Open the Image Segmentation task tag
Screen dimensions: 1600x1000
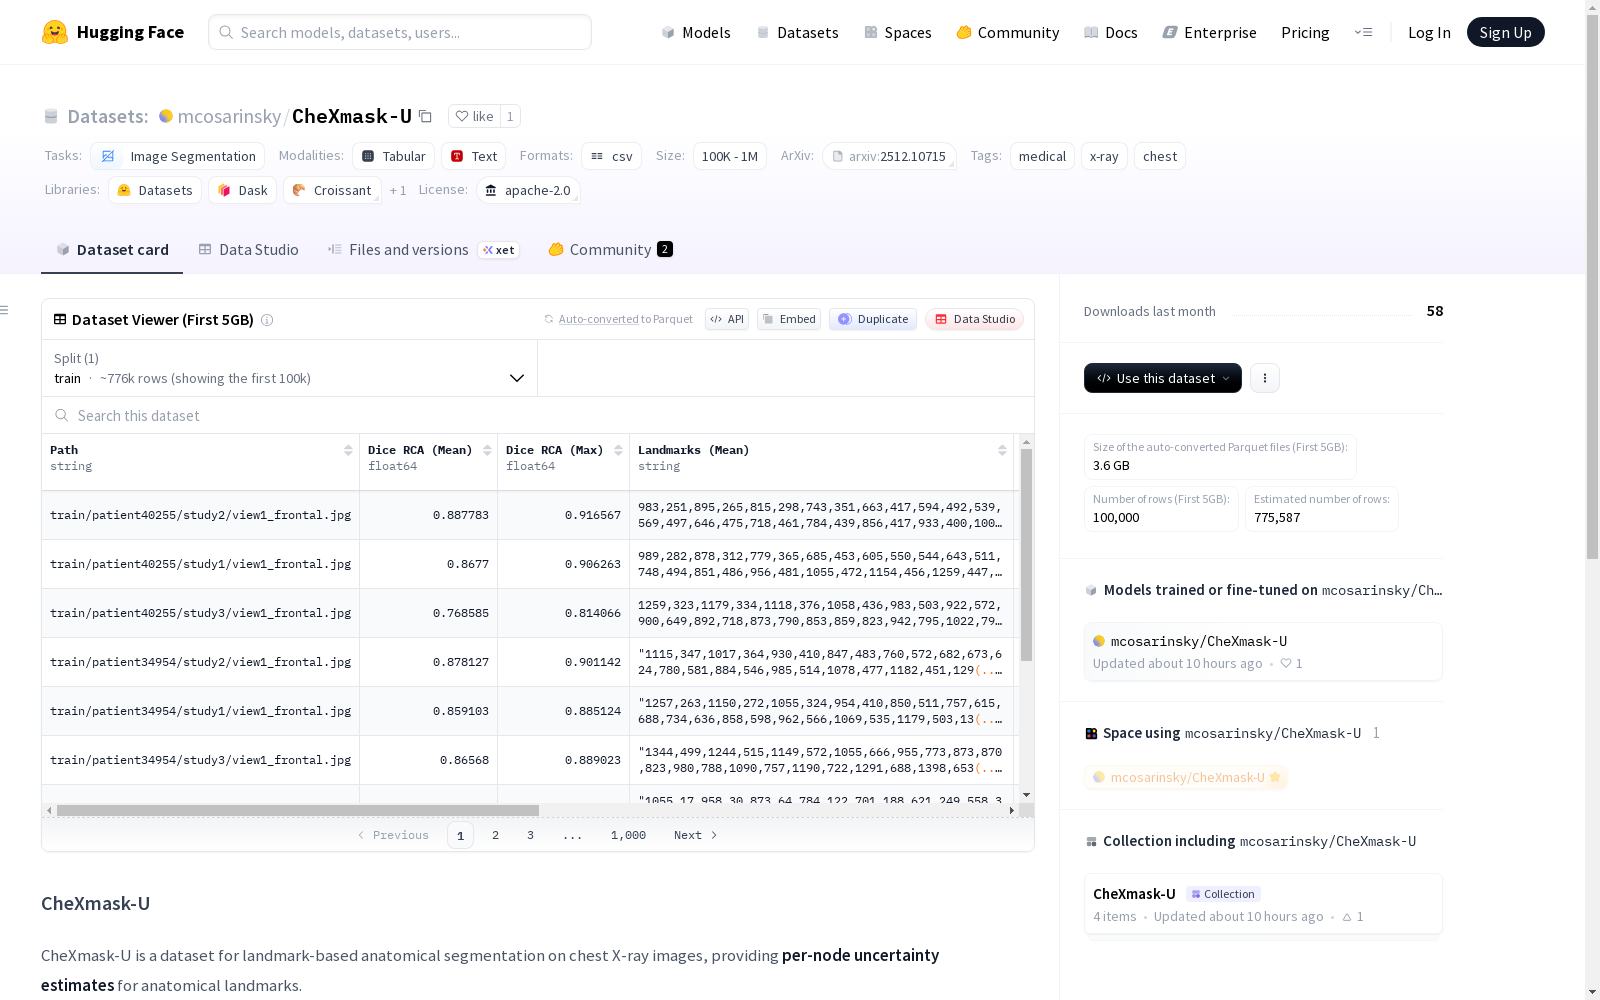coord(178,156)
